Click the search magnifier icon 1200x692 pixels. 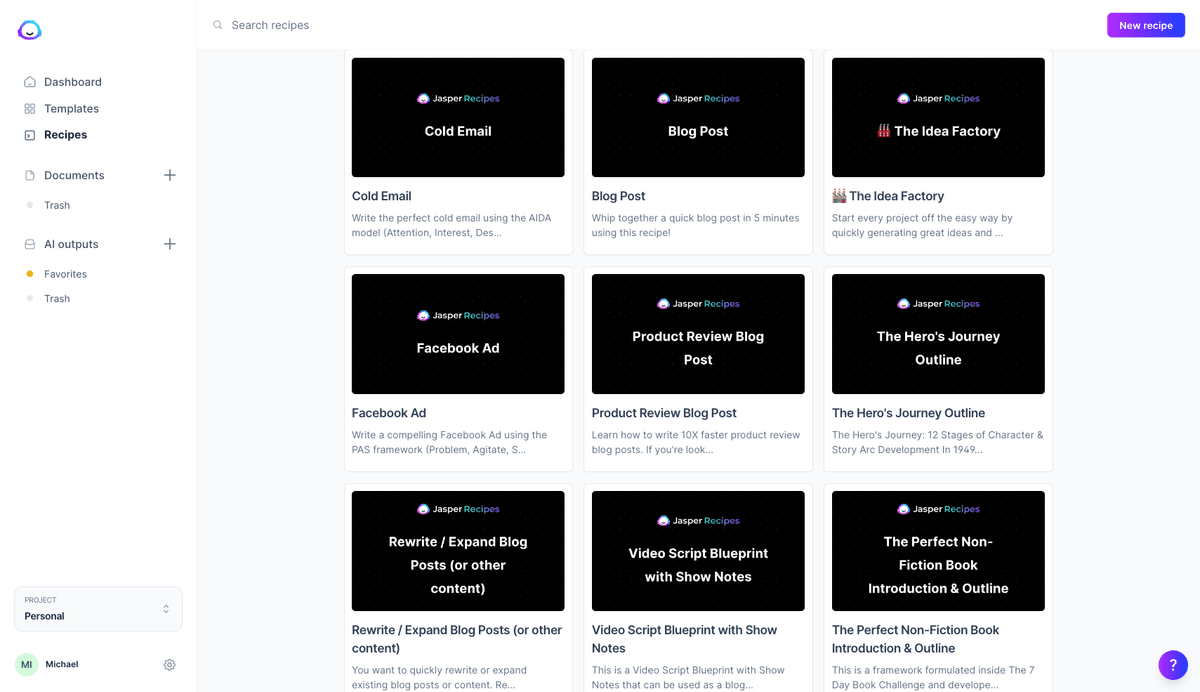(218, 25)
